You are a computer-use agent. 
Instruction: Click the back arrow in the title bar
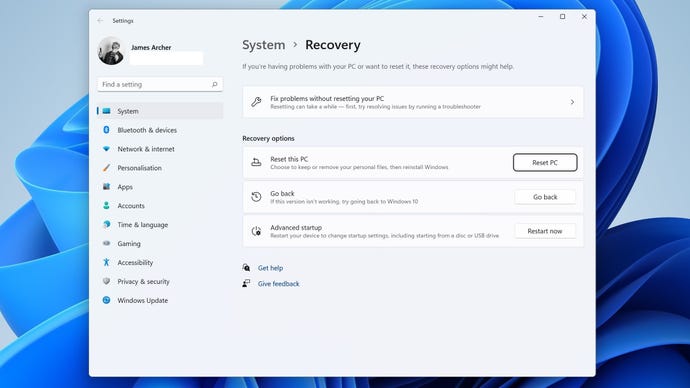pos(100,21)
